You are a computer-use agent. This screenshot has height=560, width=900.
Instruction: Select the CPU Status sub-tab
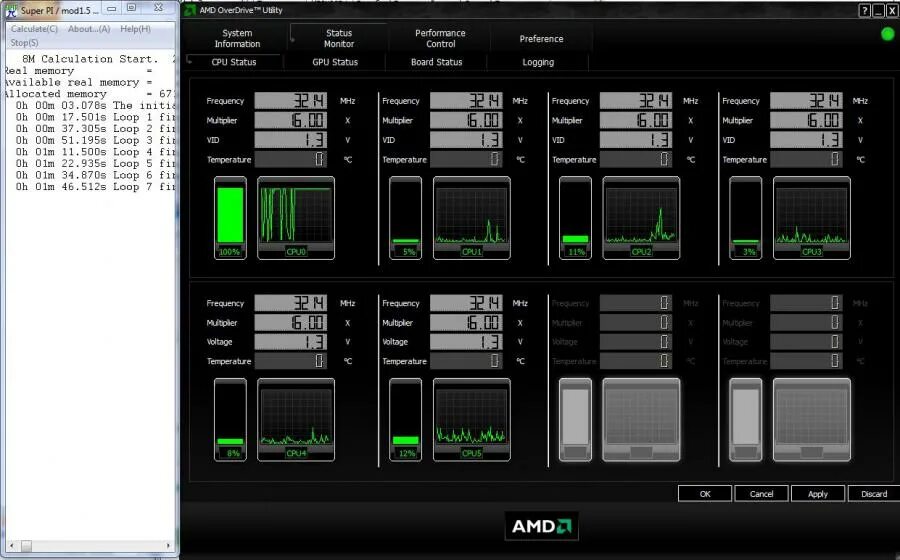point(234,62)
